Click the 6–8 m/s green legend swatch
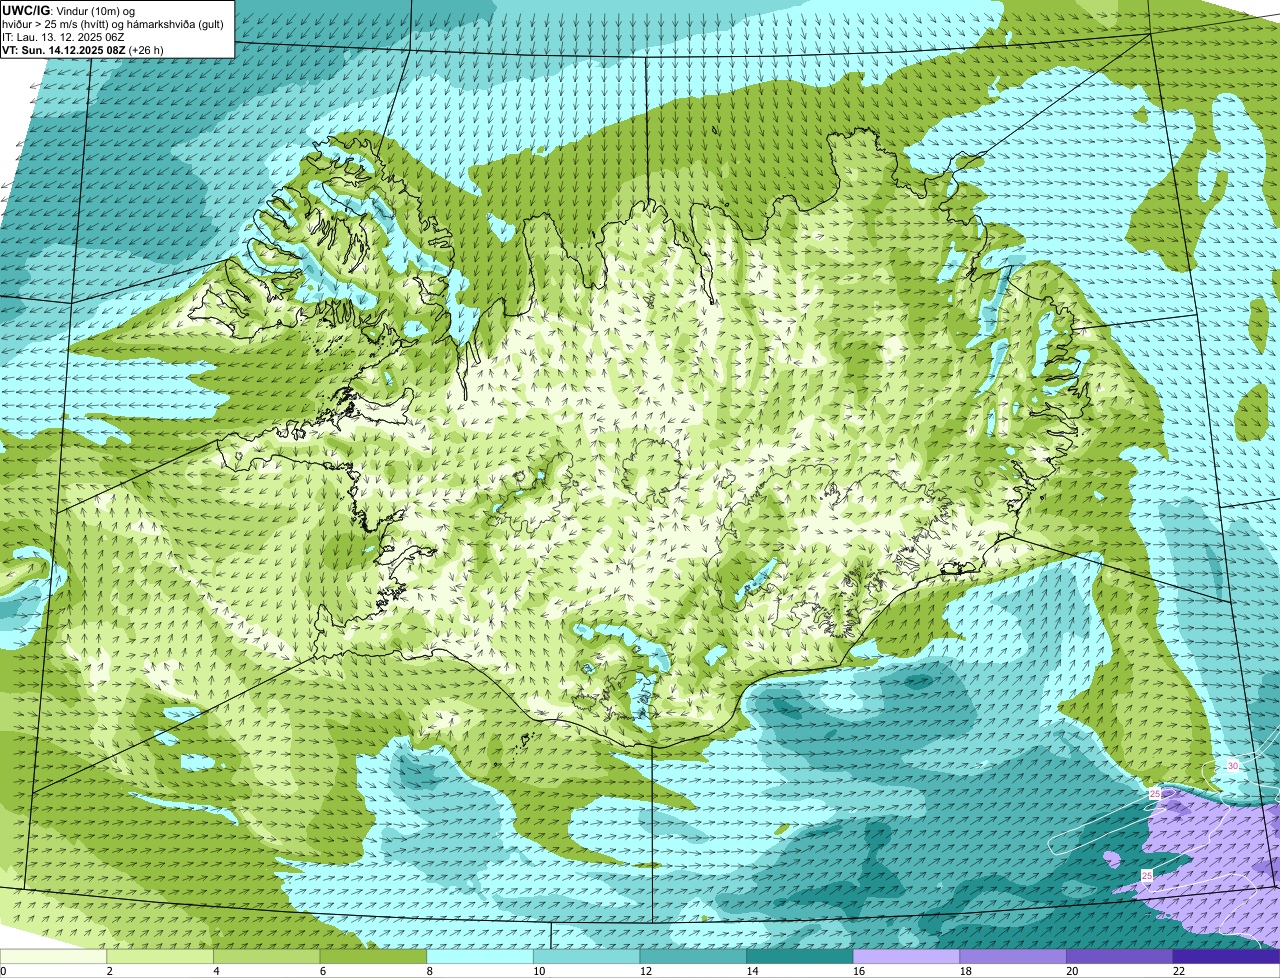Image resolution: width=1280 pixels, height=978 pixels. 373,956
